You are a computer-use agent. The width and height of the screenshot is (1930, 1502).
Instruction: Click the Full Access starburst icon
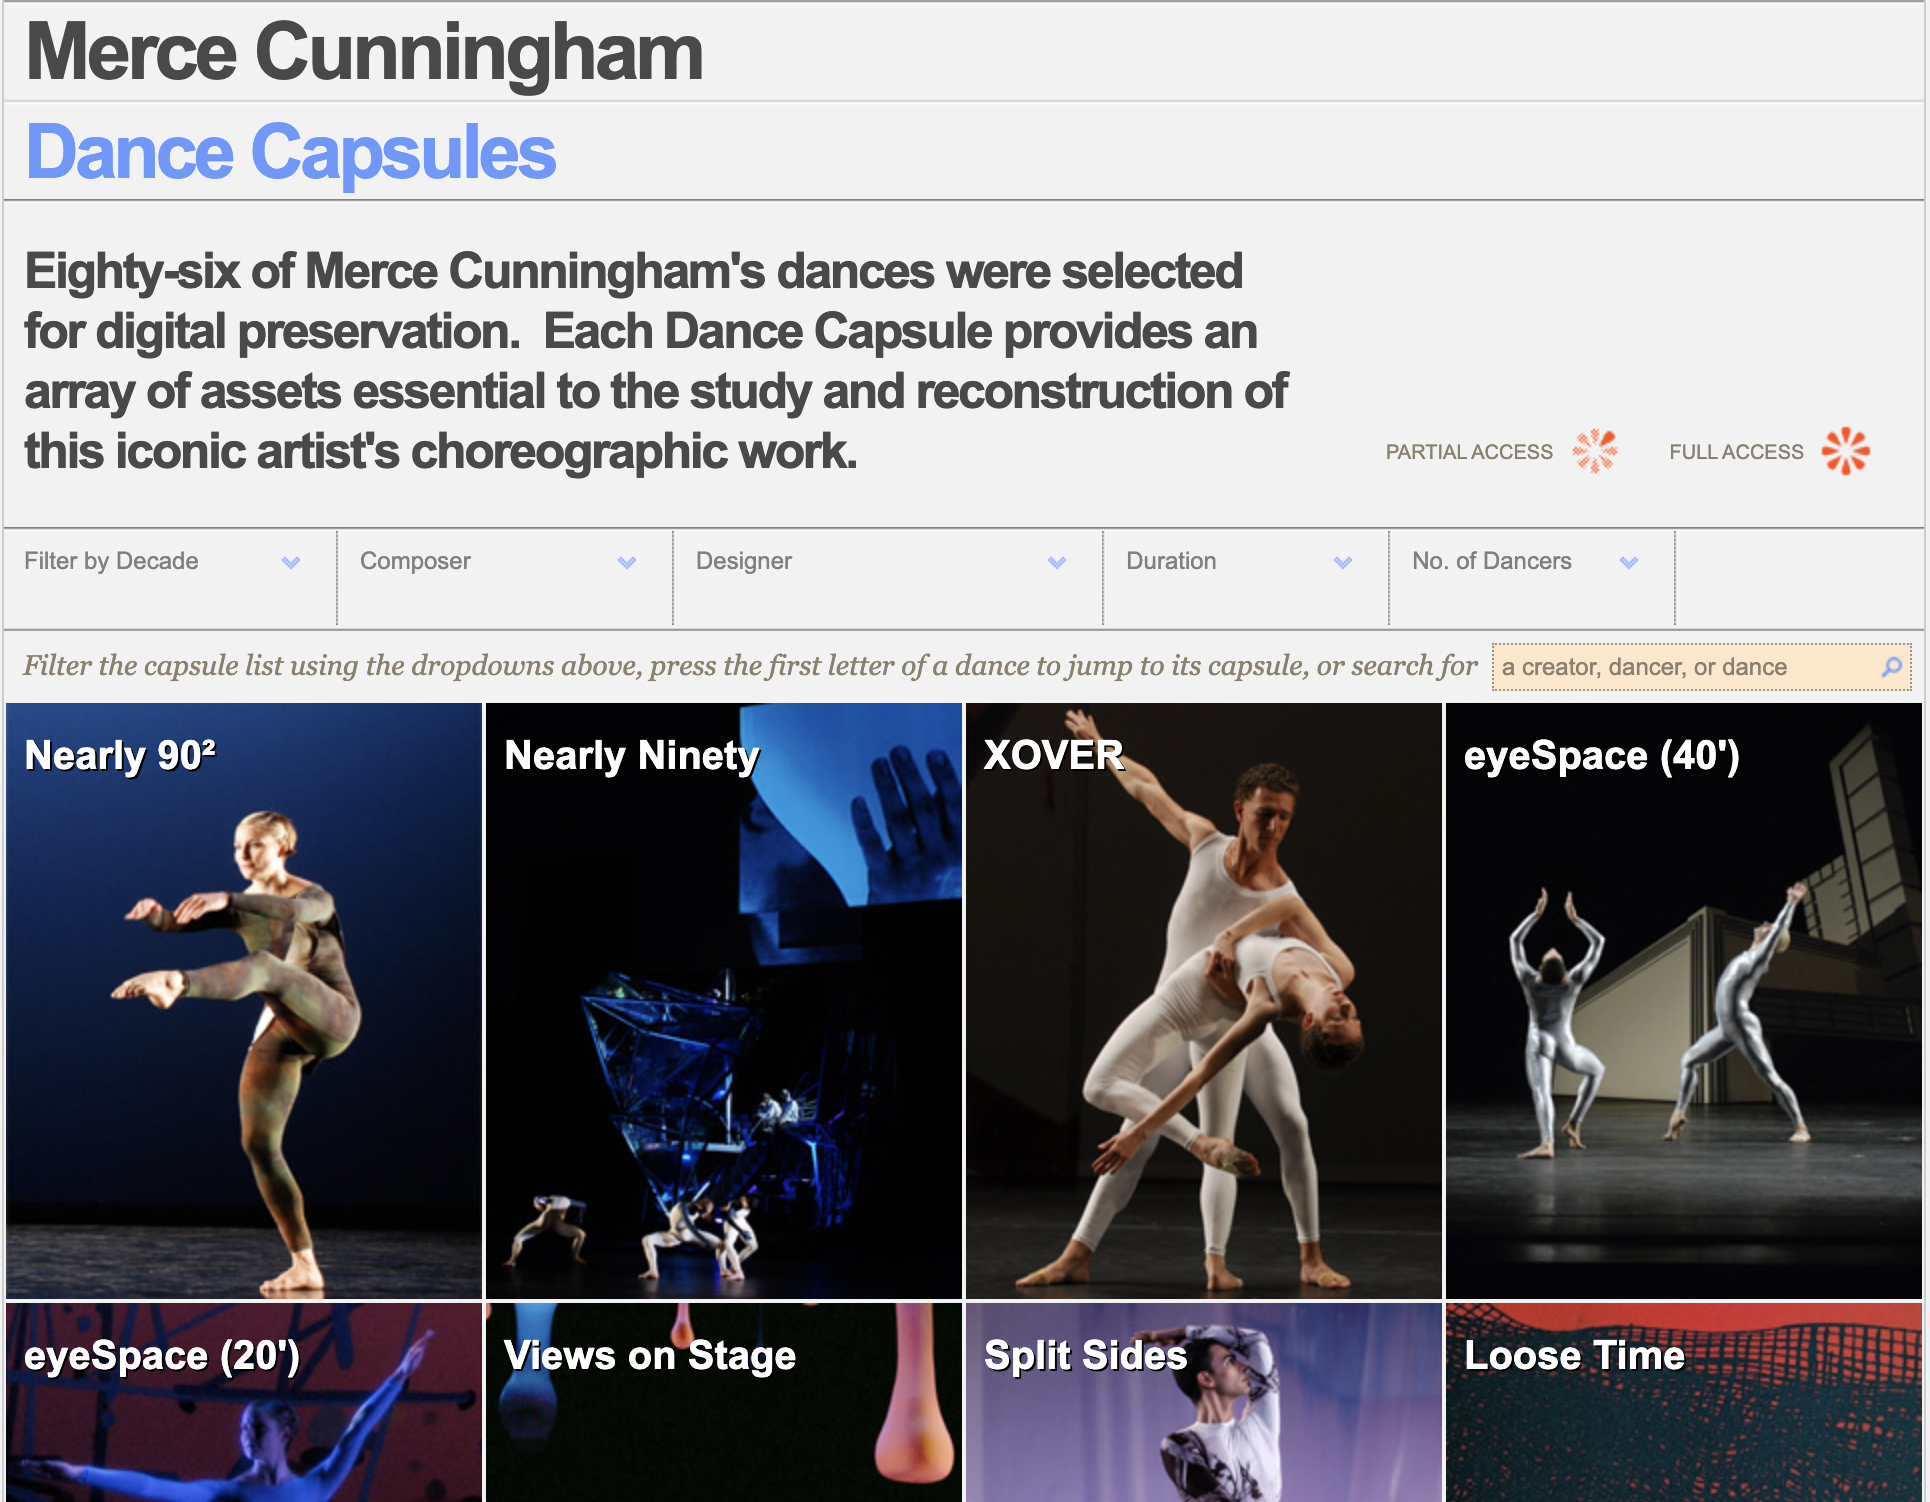point(1845,451)
